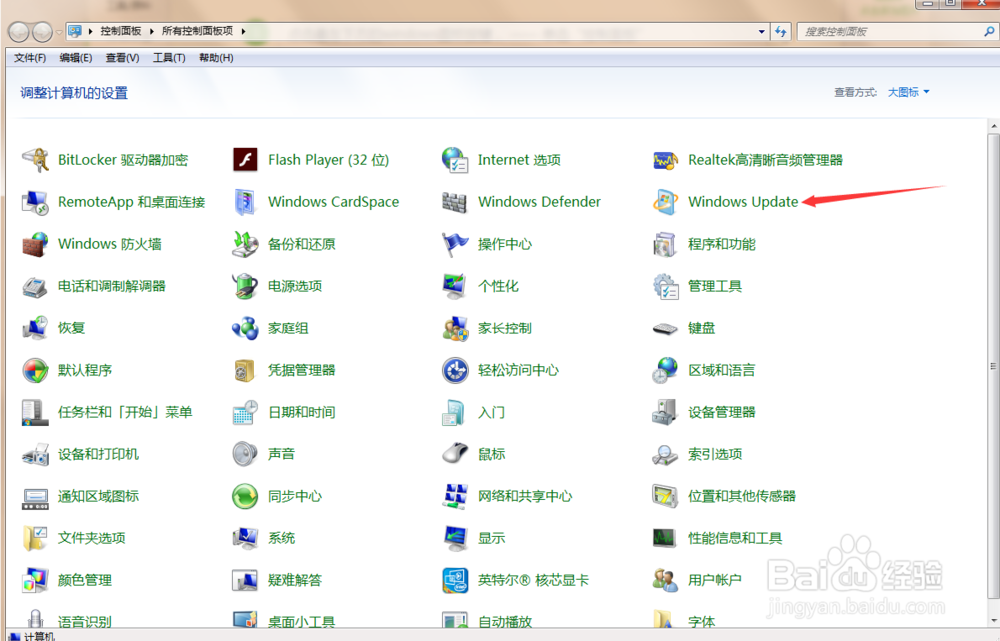Click the Windows 防火墙 icon
The width and height of the screenshot is (1000, 641).
click(35, 244)
